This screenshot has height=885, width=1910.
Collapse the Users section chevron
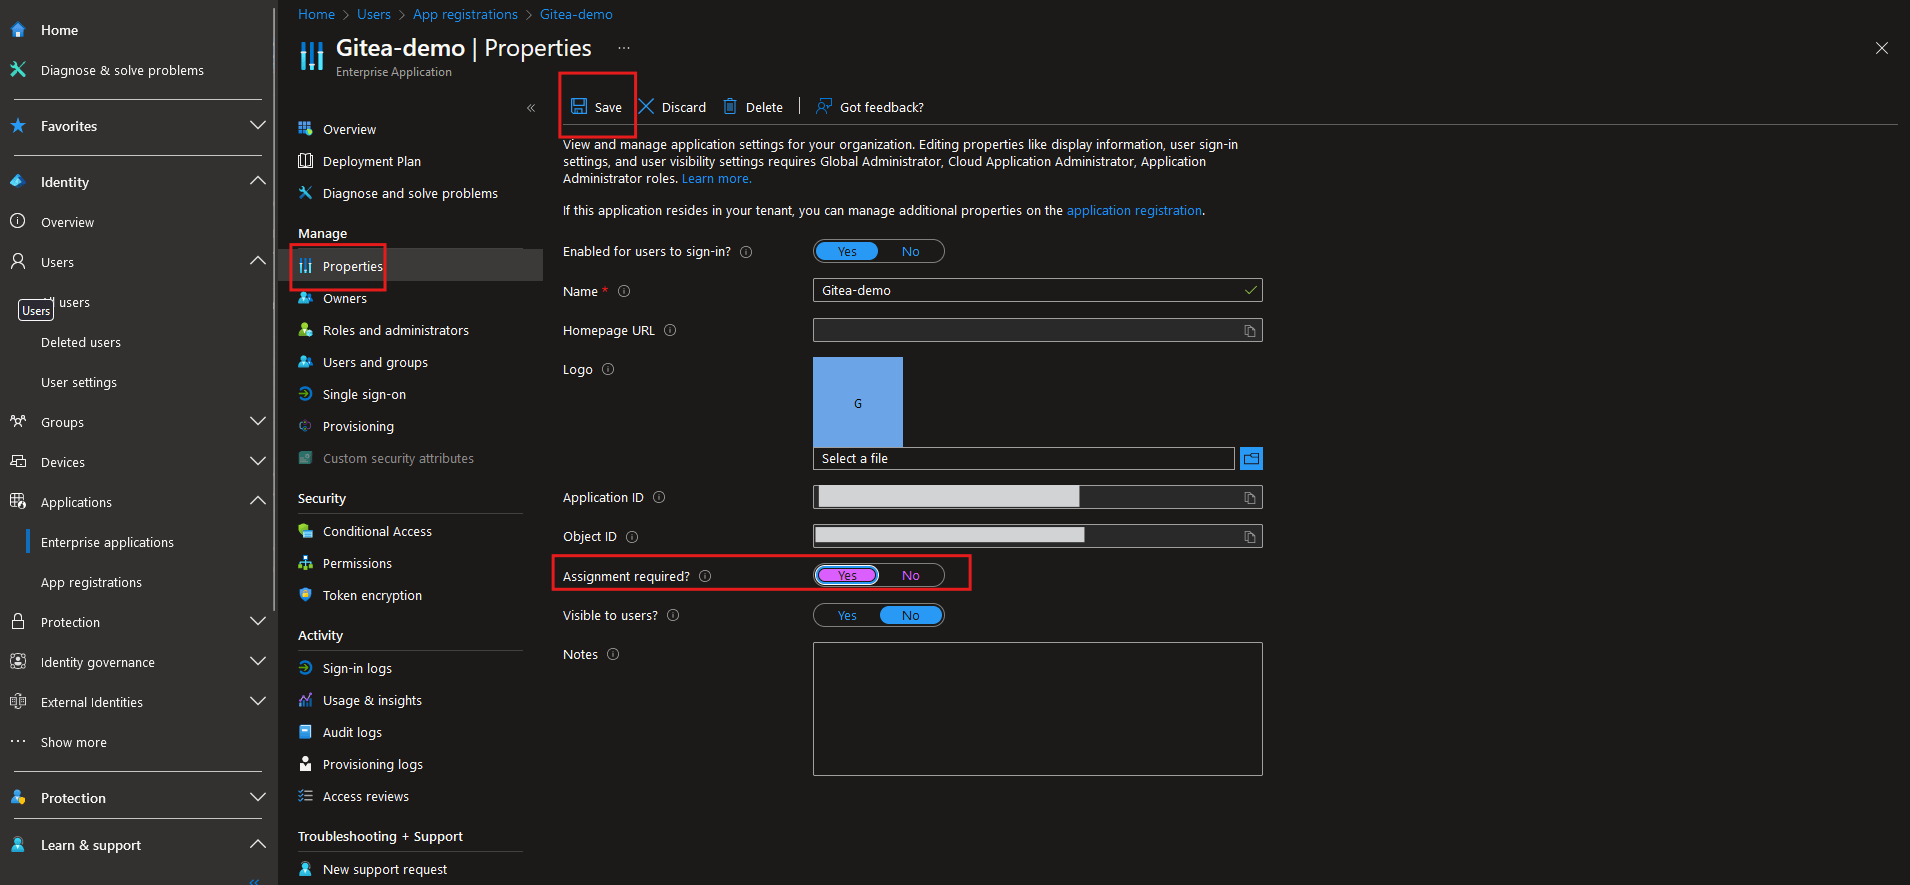[x=257, y=261]
